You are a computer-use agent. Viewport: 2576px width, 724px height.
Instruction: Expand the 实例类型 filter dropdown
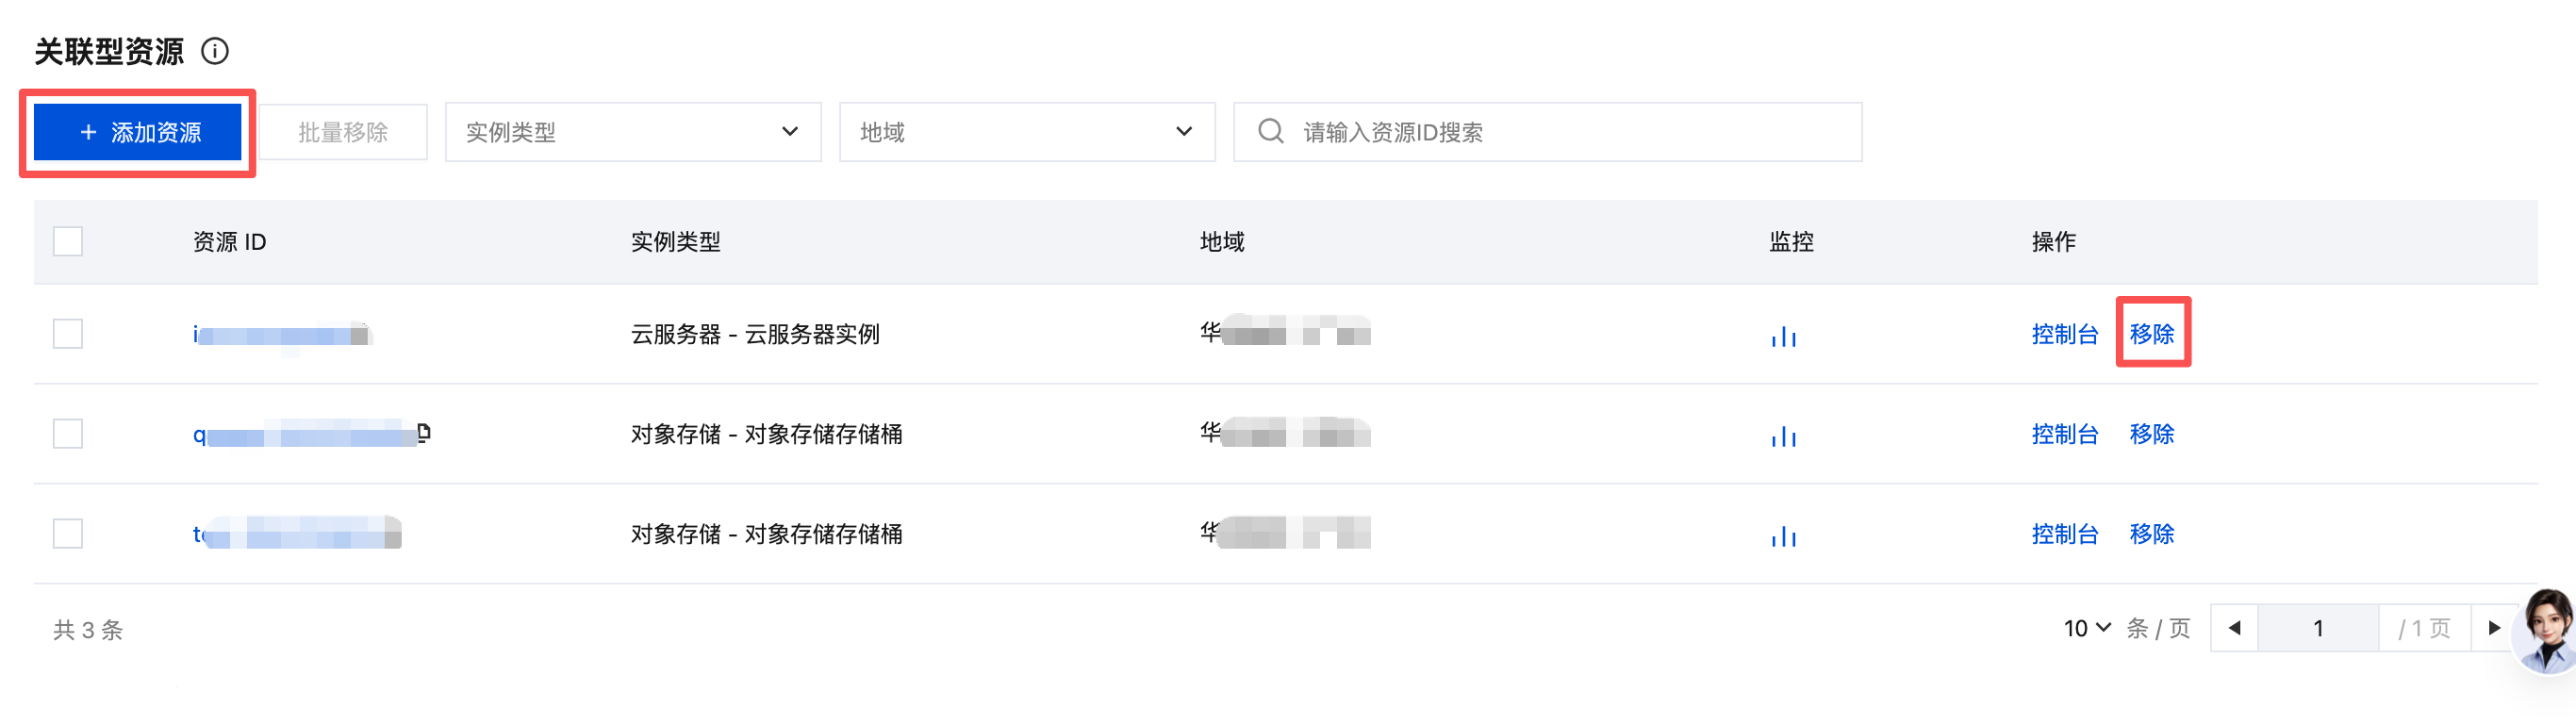point(633,132)
